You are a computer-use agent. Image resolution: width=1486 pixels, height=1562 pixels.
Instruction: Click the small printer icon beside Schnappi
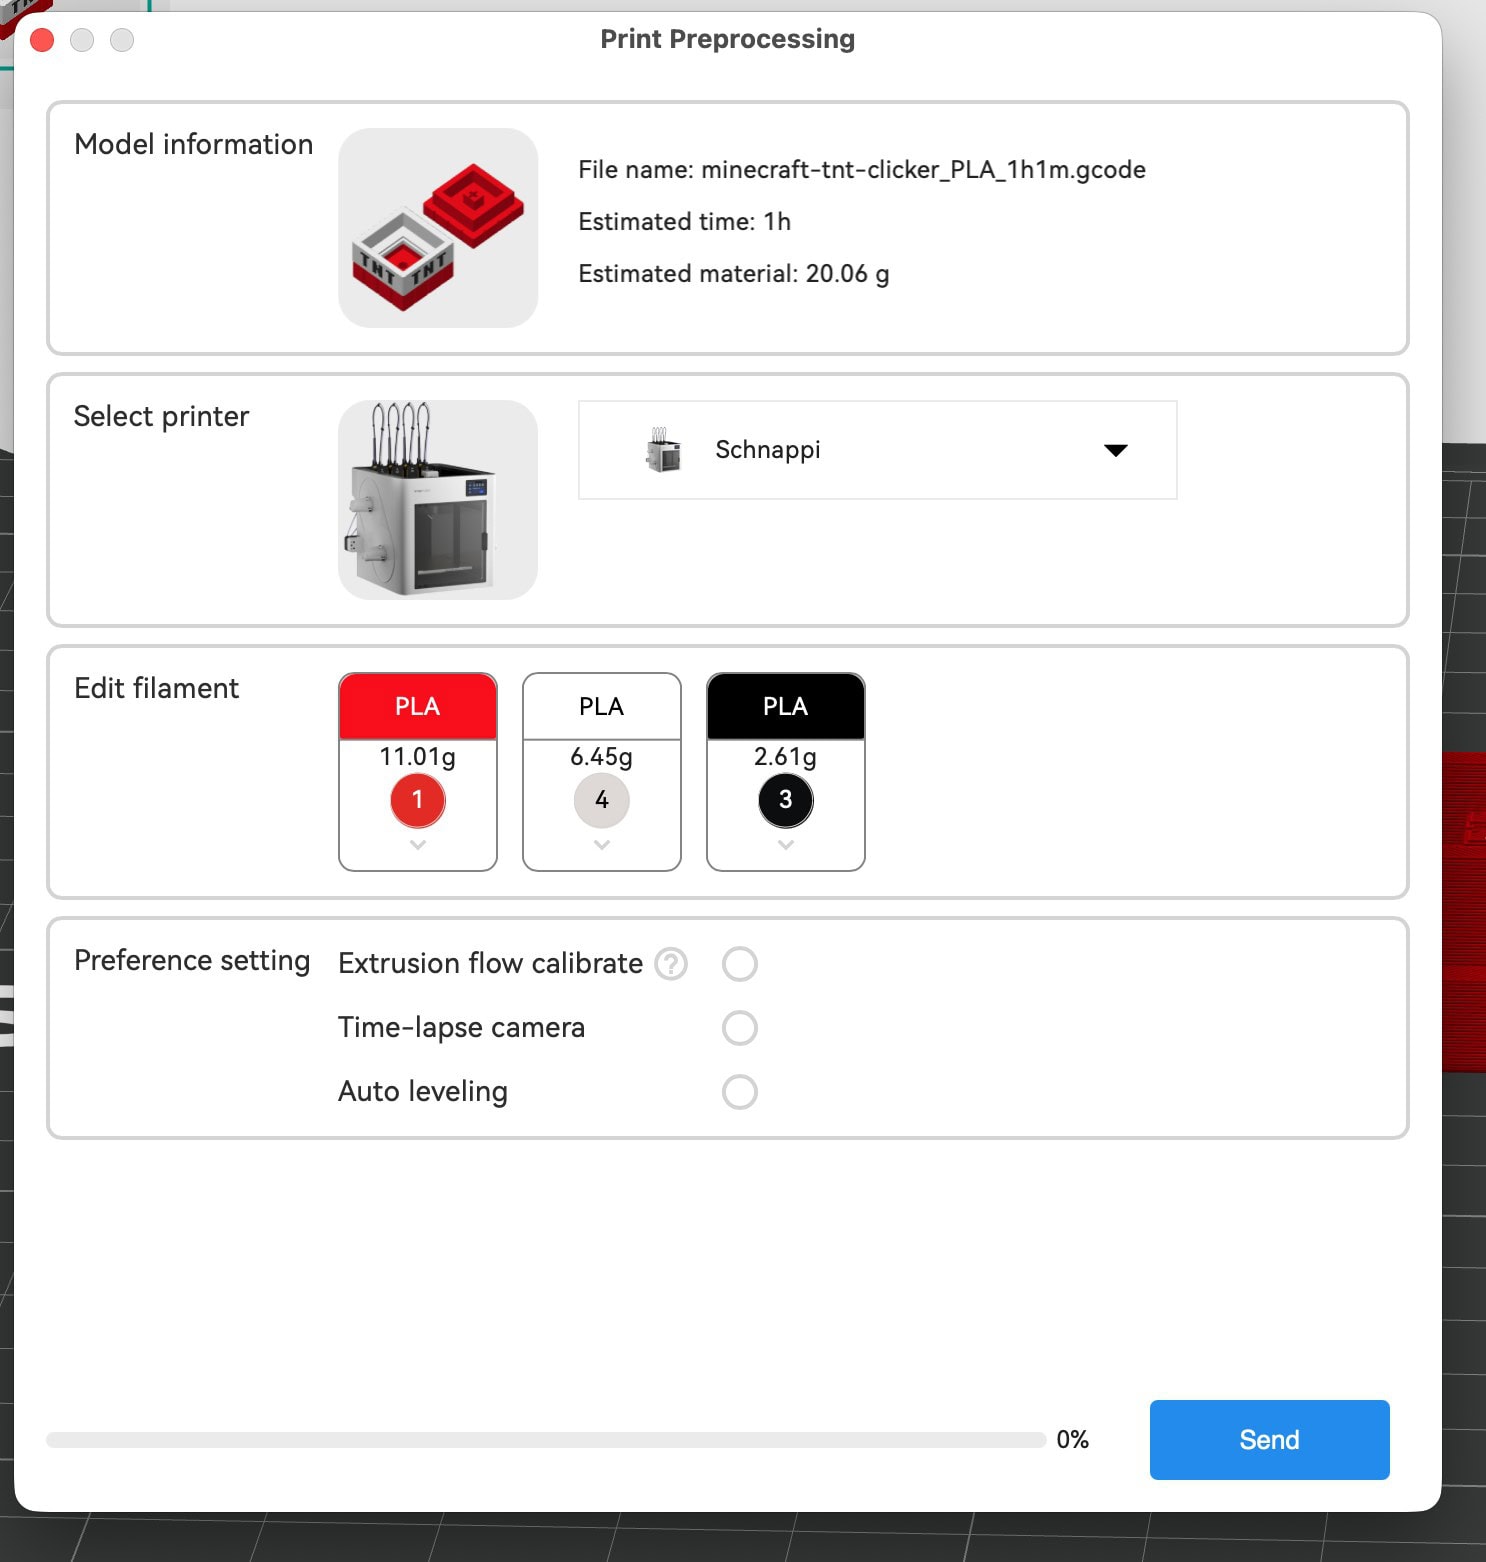(x=663, y=450)
